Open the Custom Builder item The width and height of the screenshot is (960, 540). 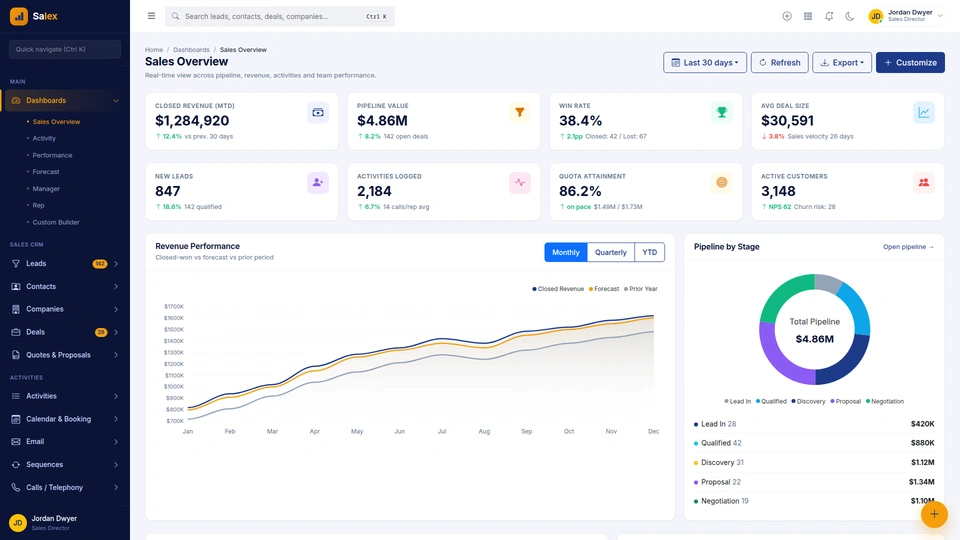click(56, 222)
